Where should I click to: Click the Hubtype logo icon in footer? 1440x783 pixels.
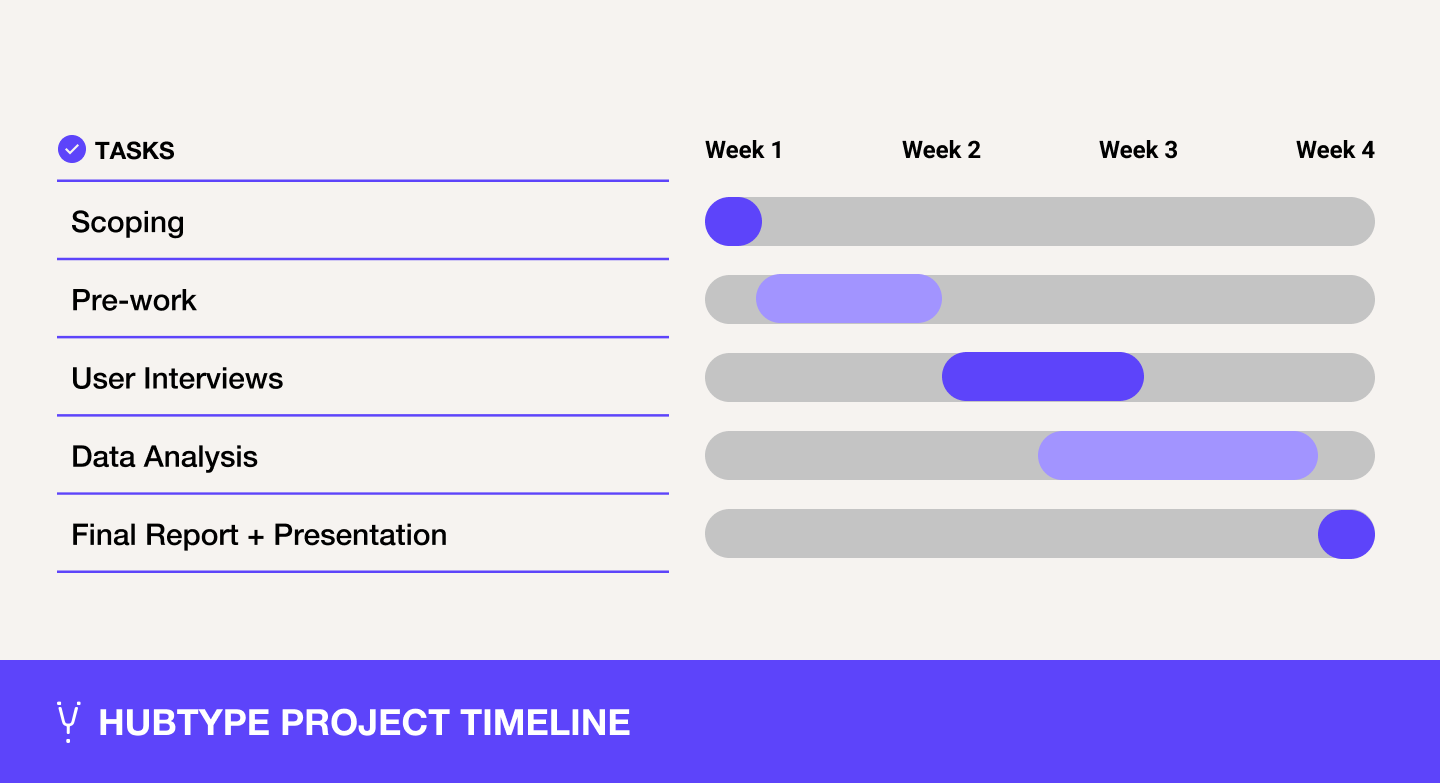pos(68,722)
